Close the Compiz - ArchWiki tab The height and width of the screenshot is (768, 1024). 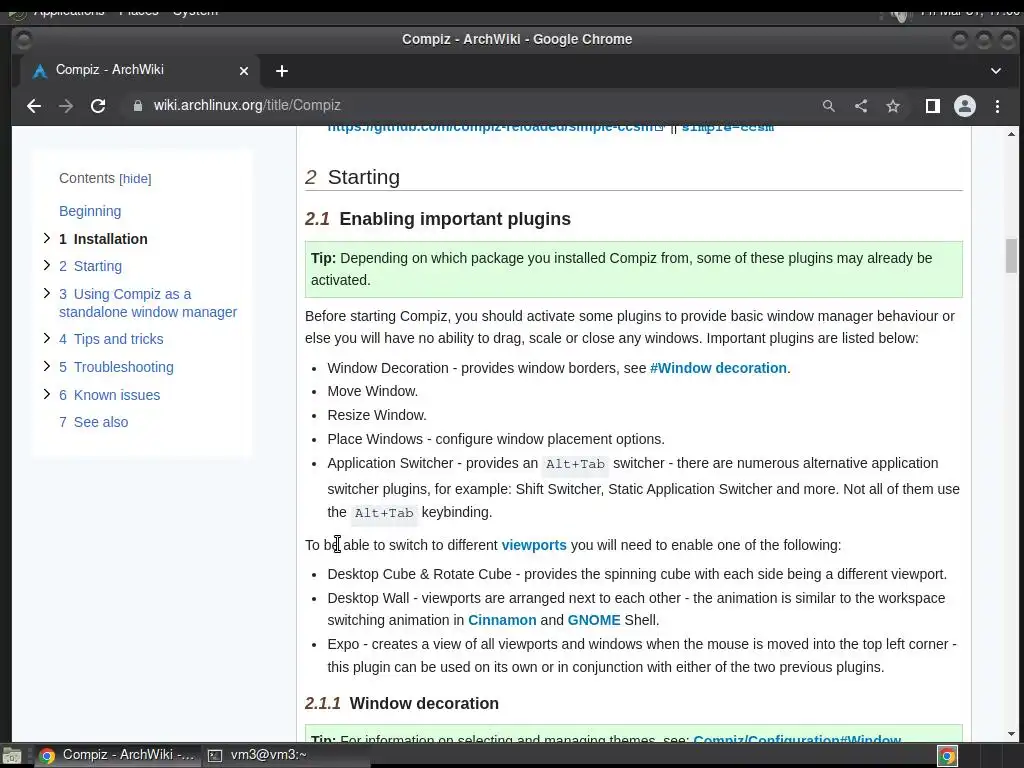tap(244, 71)
